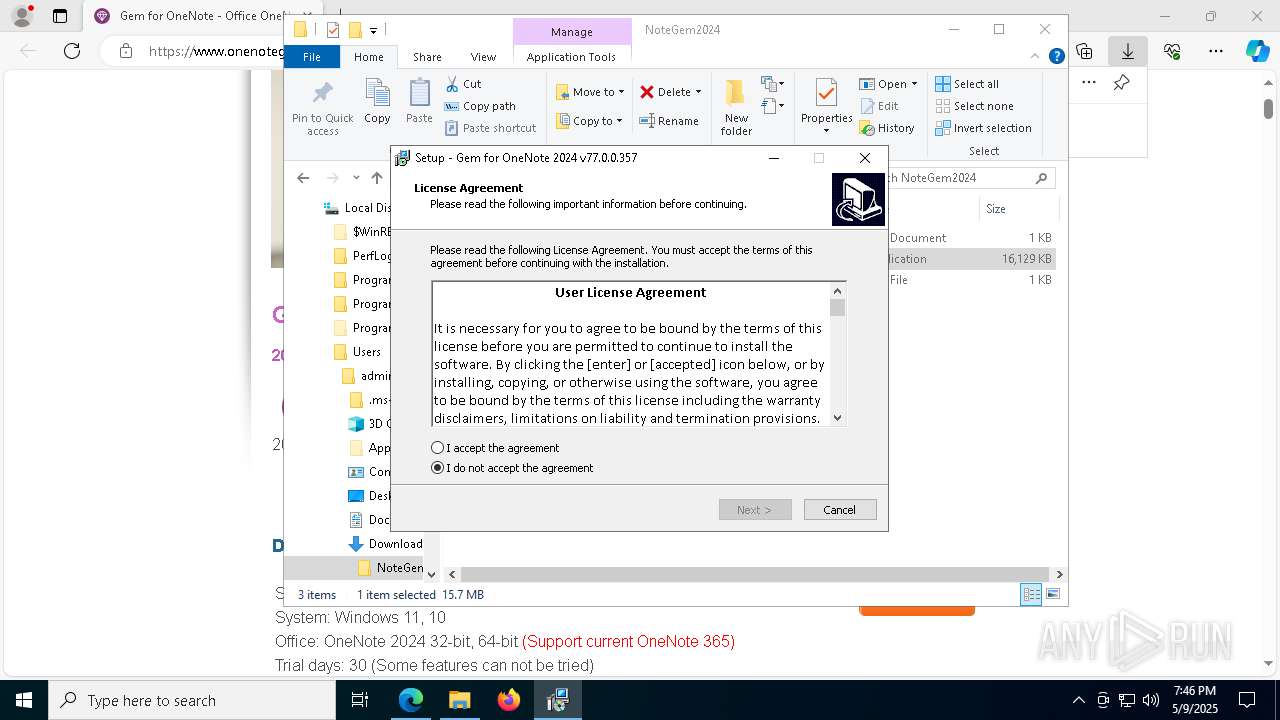
Task: Click the Task View taskbar icon
Action: tap(360, 700)
